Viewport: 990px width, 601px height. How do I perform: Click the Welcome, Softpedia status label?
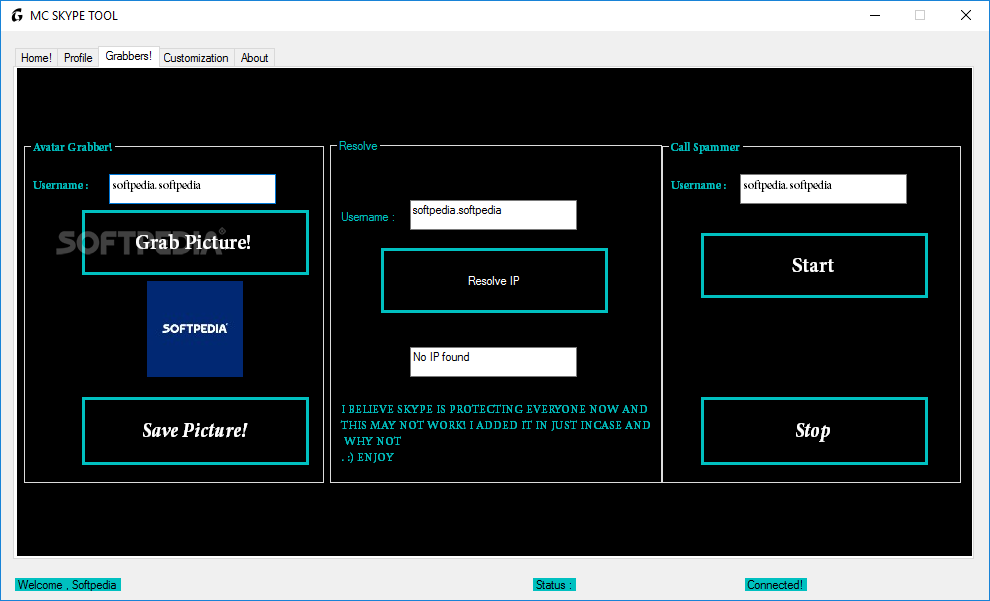tap(68, 585)
